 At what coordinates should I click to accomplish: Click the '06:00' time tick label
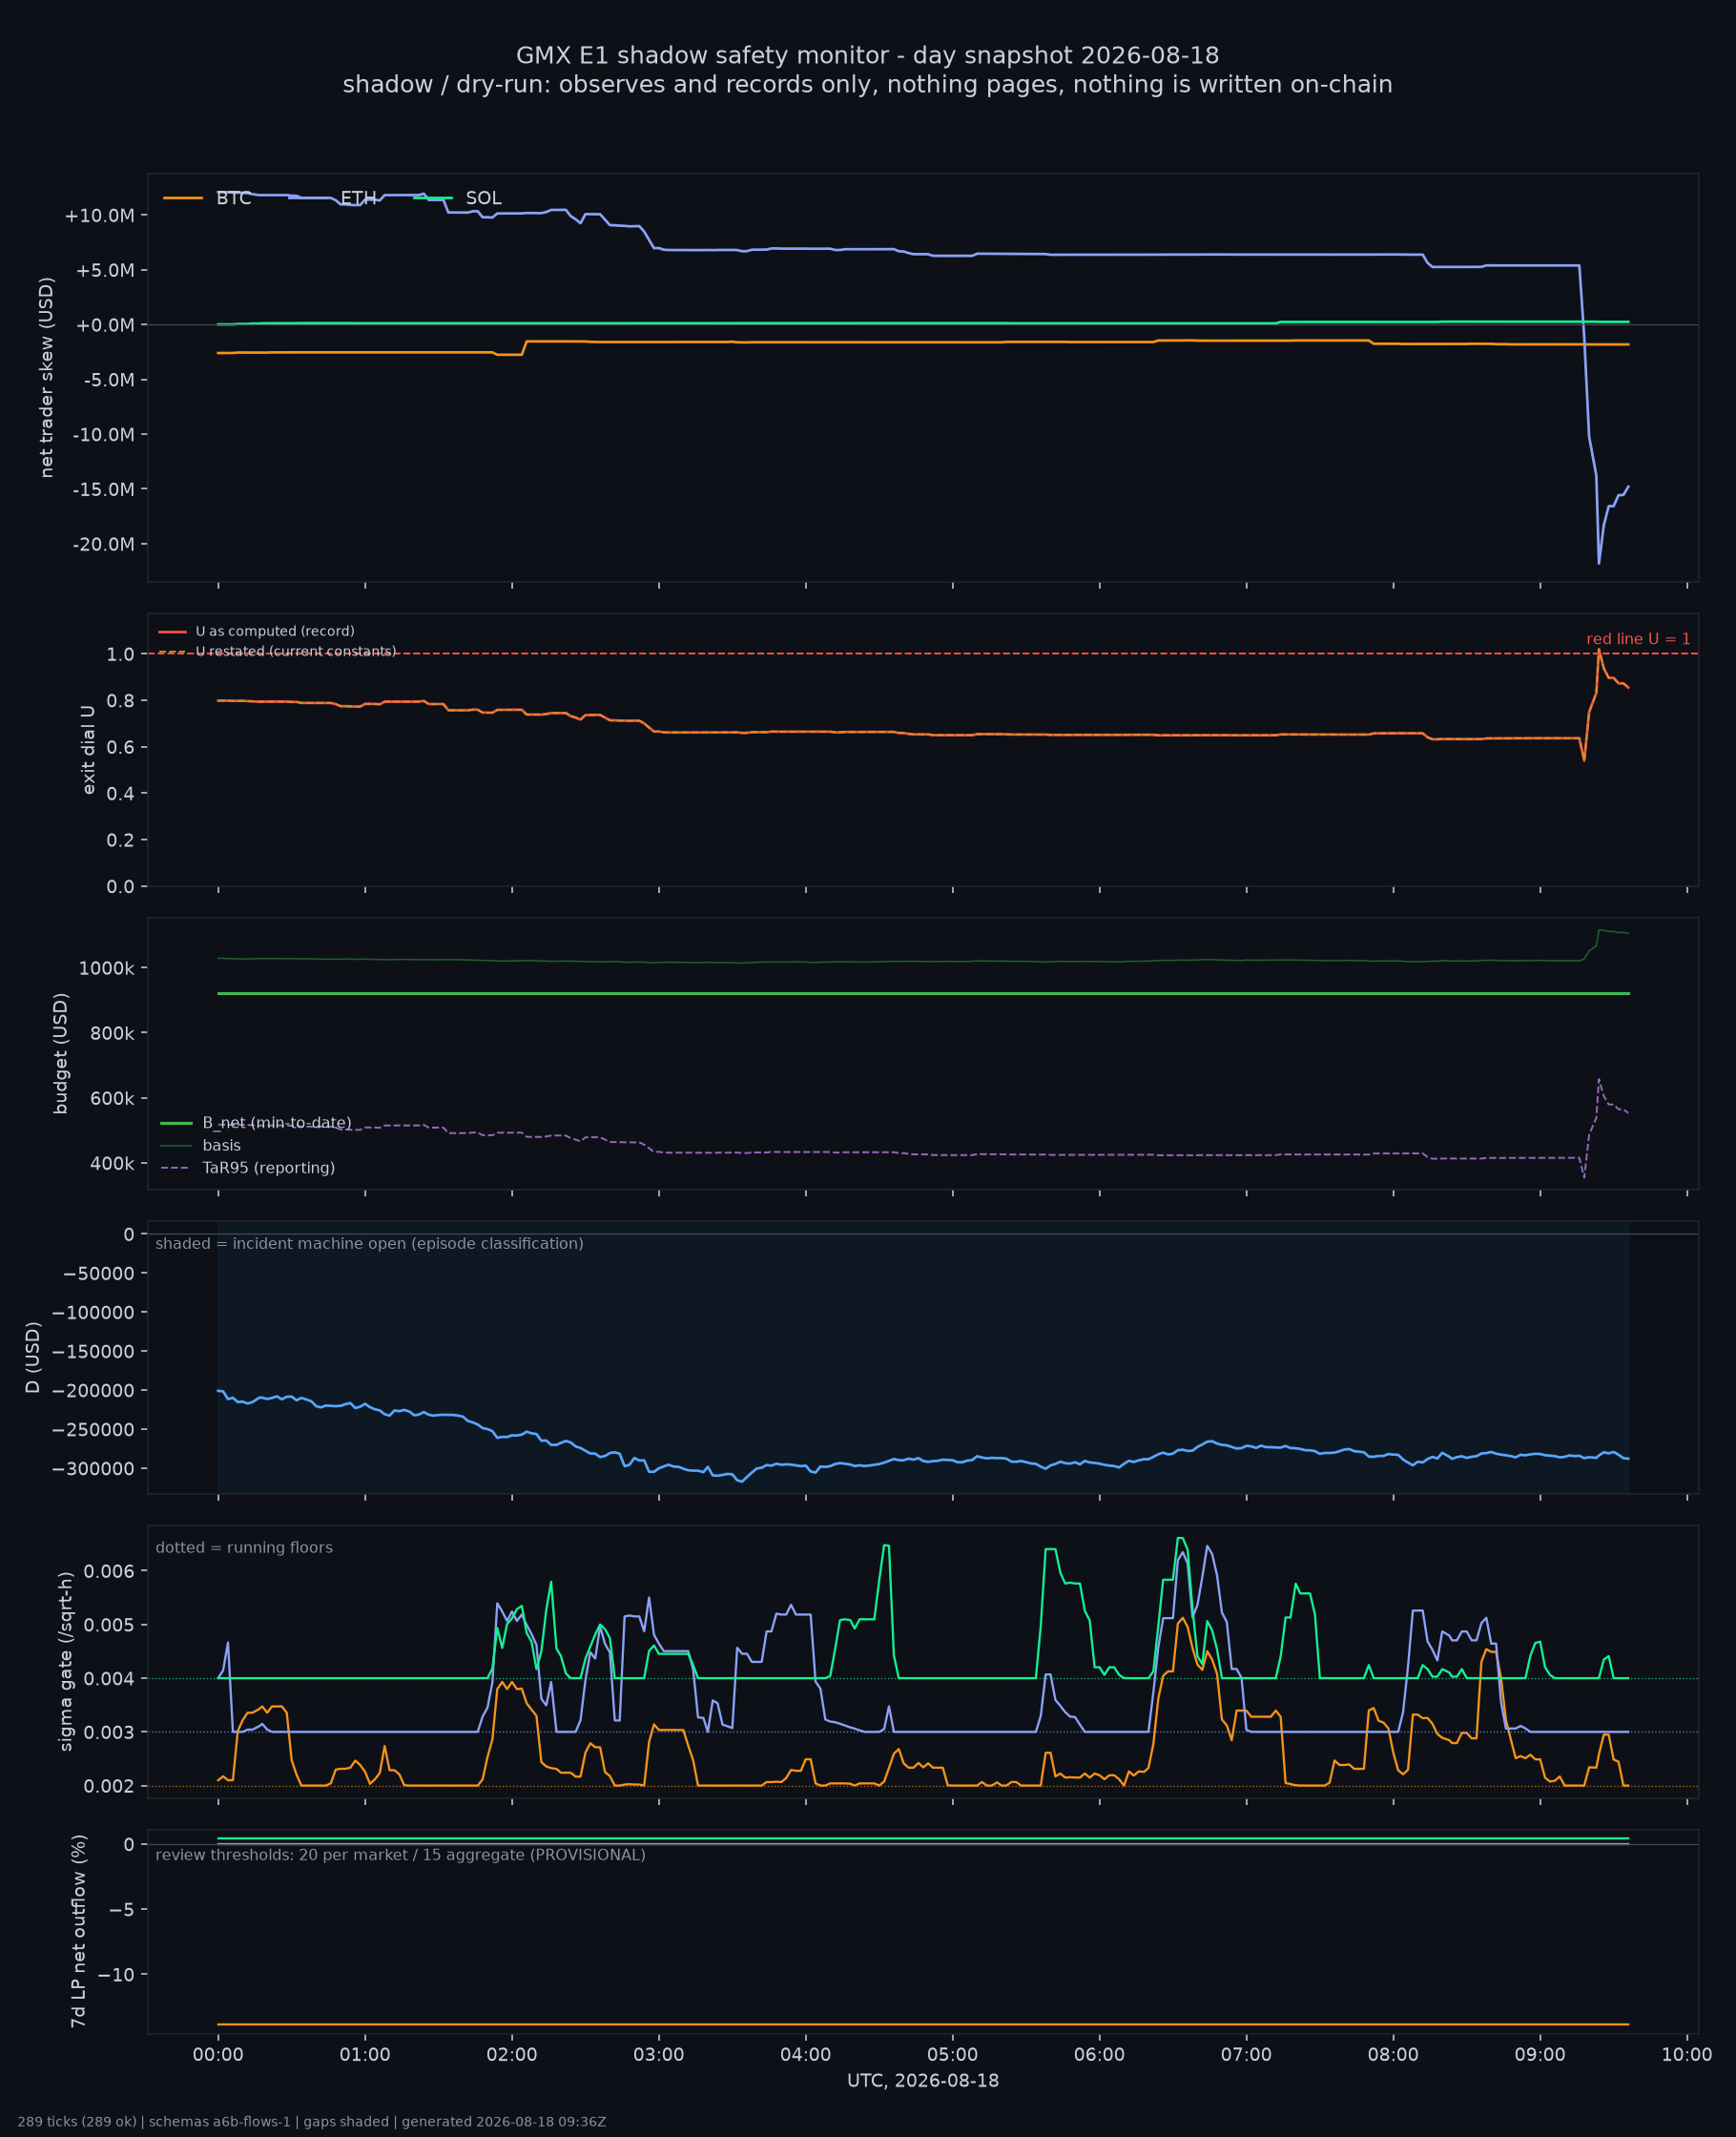pos(1099,2055)
